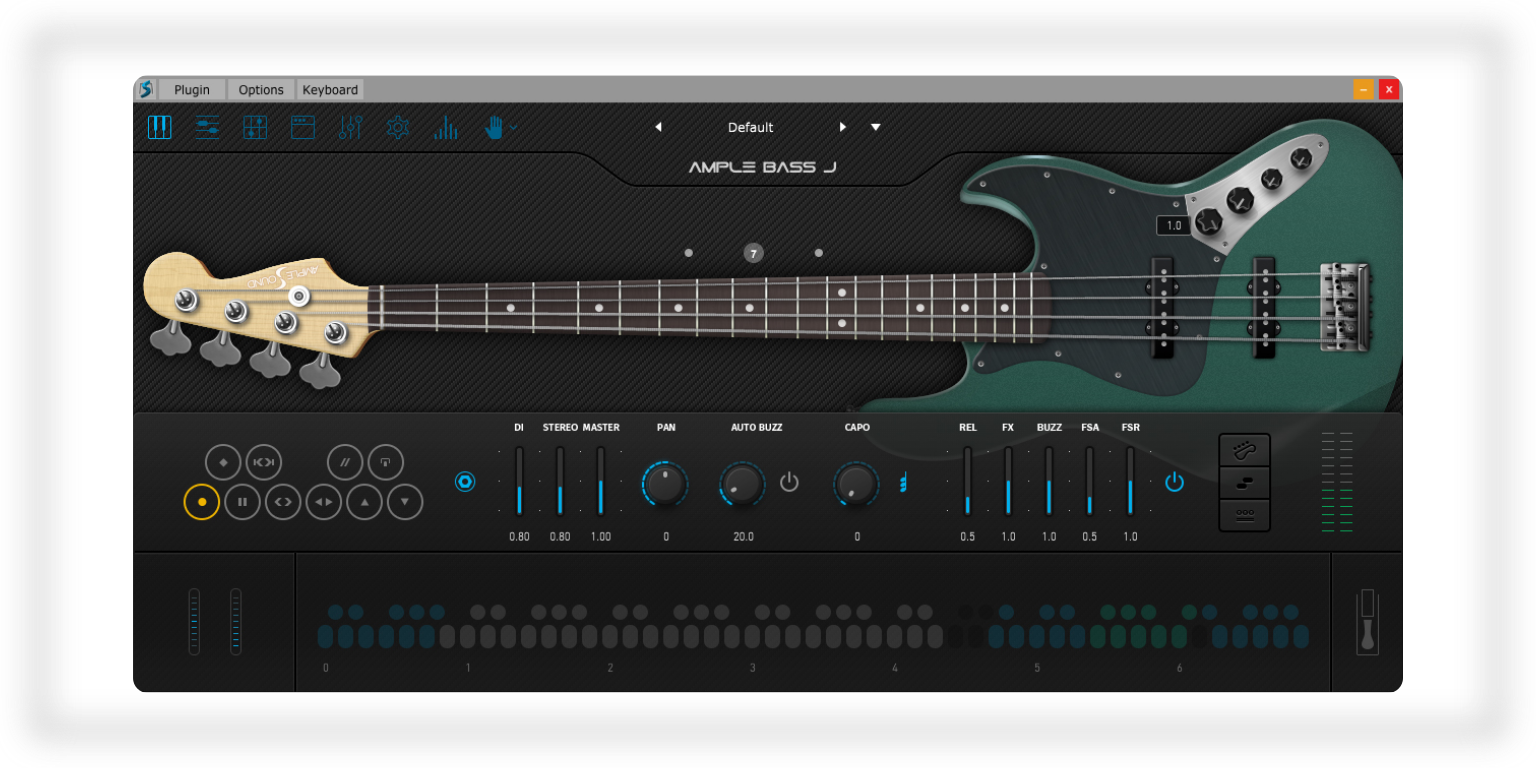Go to the next preset with right arrow
The image size is (1536, 768).
(842, 127)
